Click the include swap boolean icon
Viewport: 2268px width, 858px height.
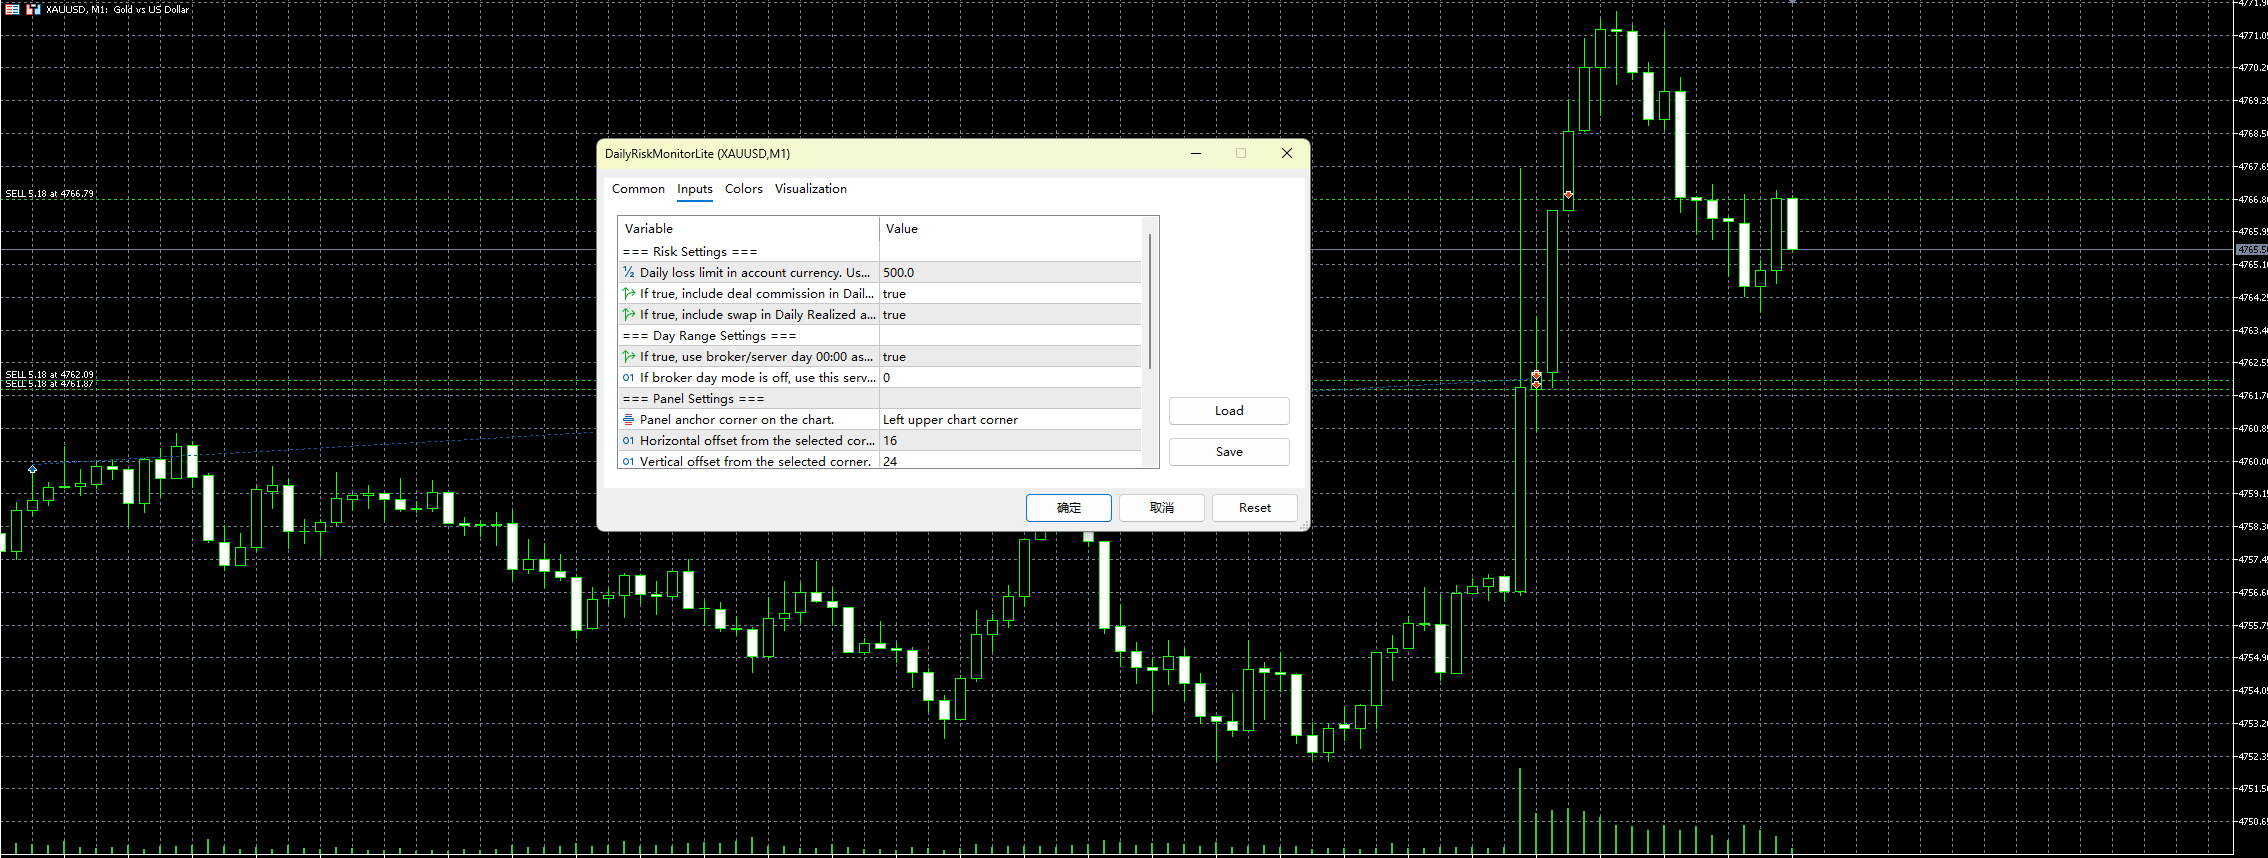coord(629,314)
